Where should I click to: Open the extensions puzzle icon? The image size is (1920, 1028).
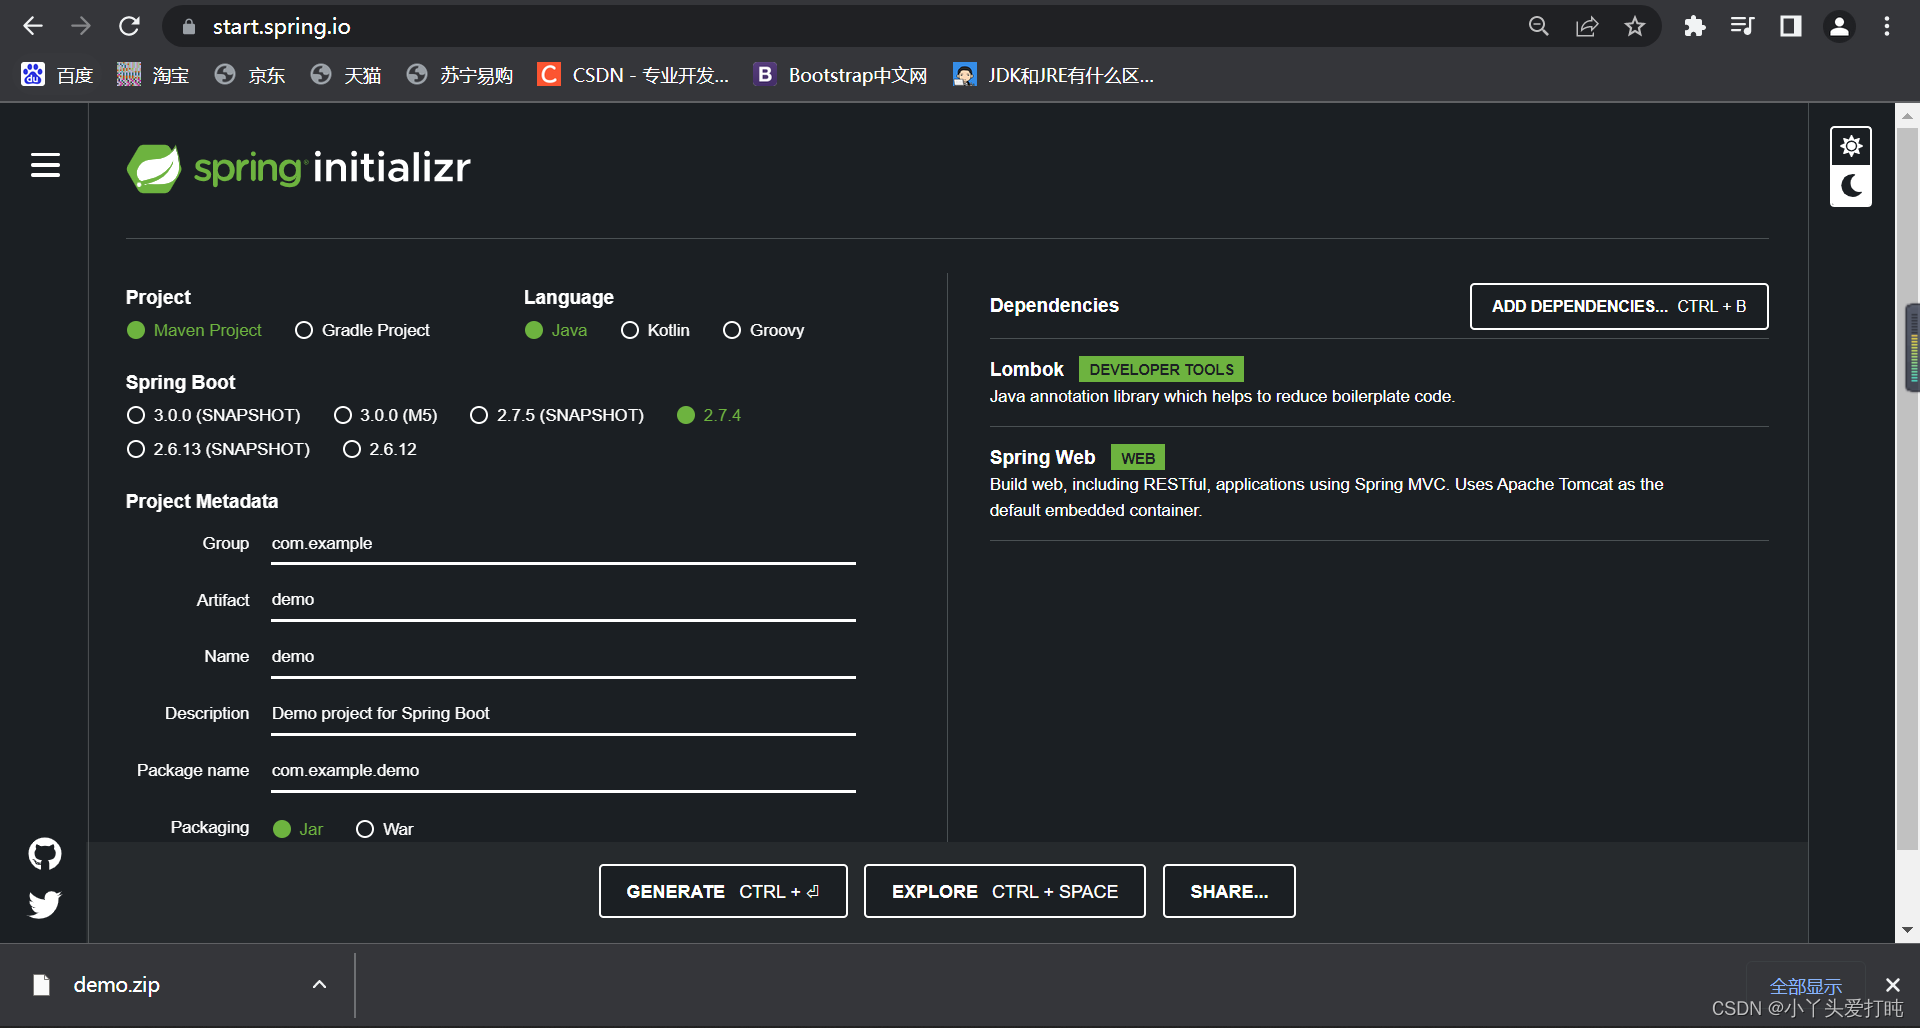click(1694, 26)
